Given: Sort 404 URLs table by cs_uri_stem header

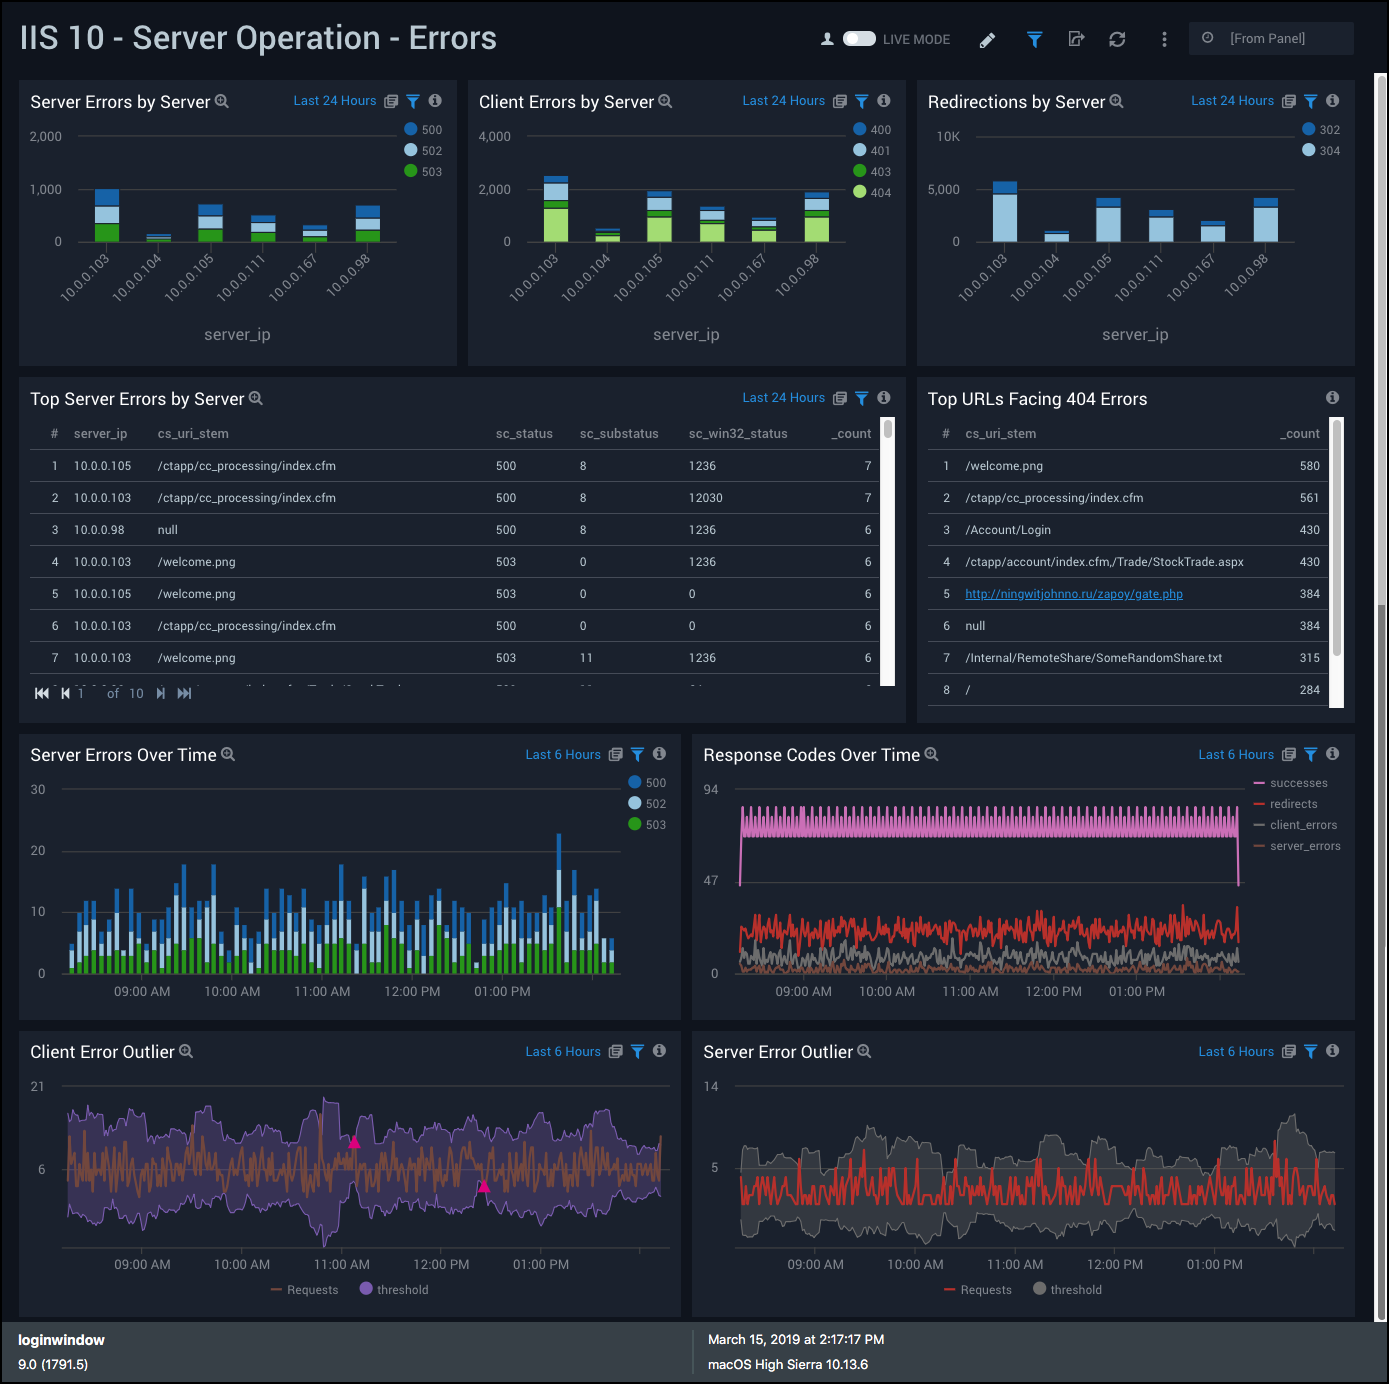Looking at the screenshot, I should pyautogui.click(x=1000, y=434).
